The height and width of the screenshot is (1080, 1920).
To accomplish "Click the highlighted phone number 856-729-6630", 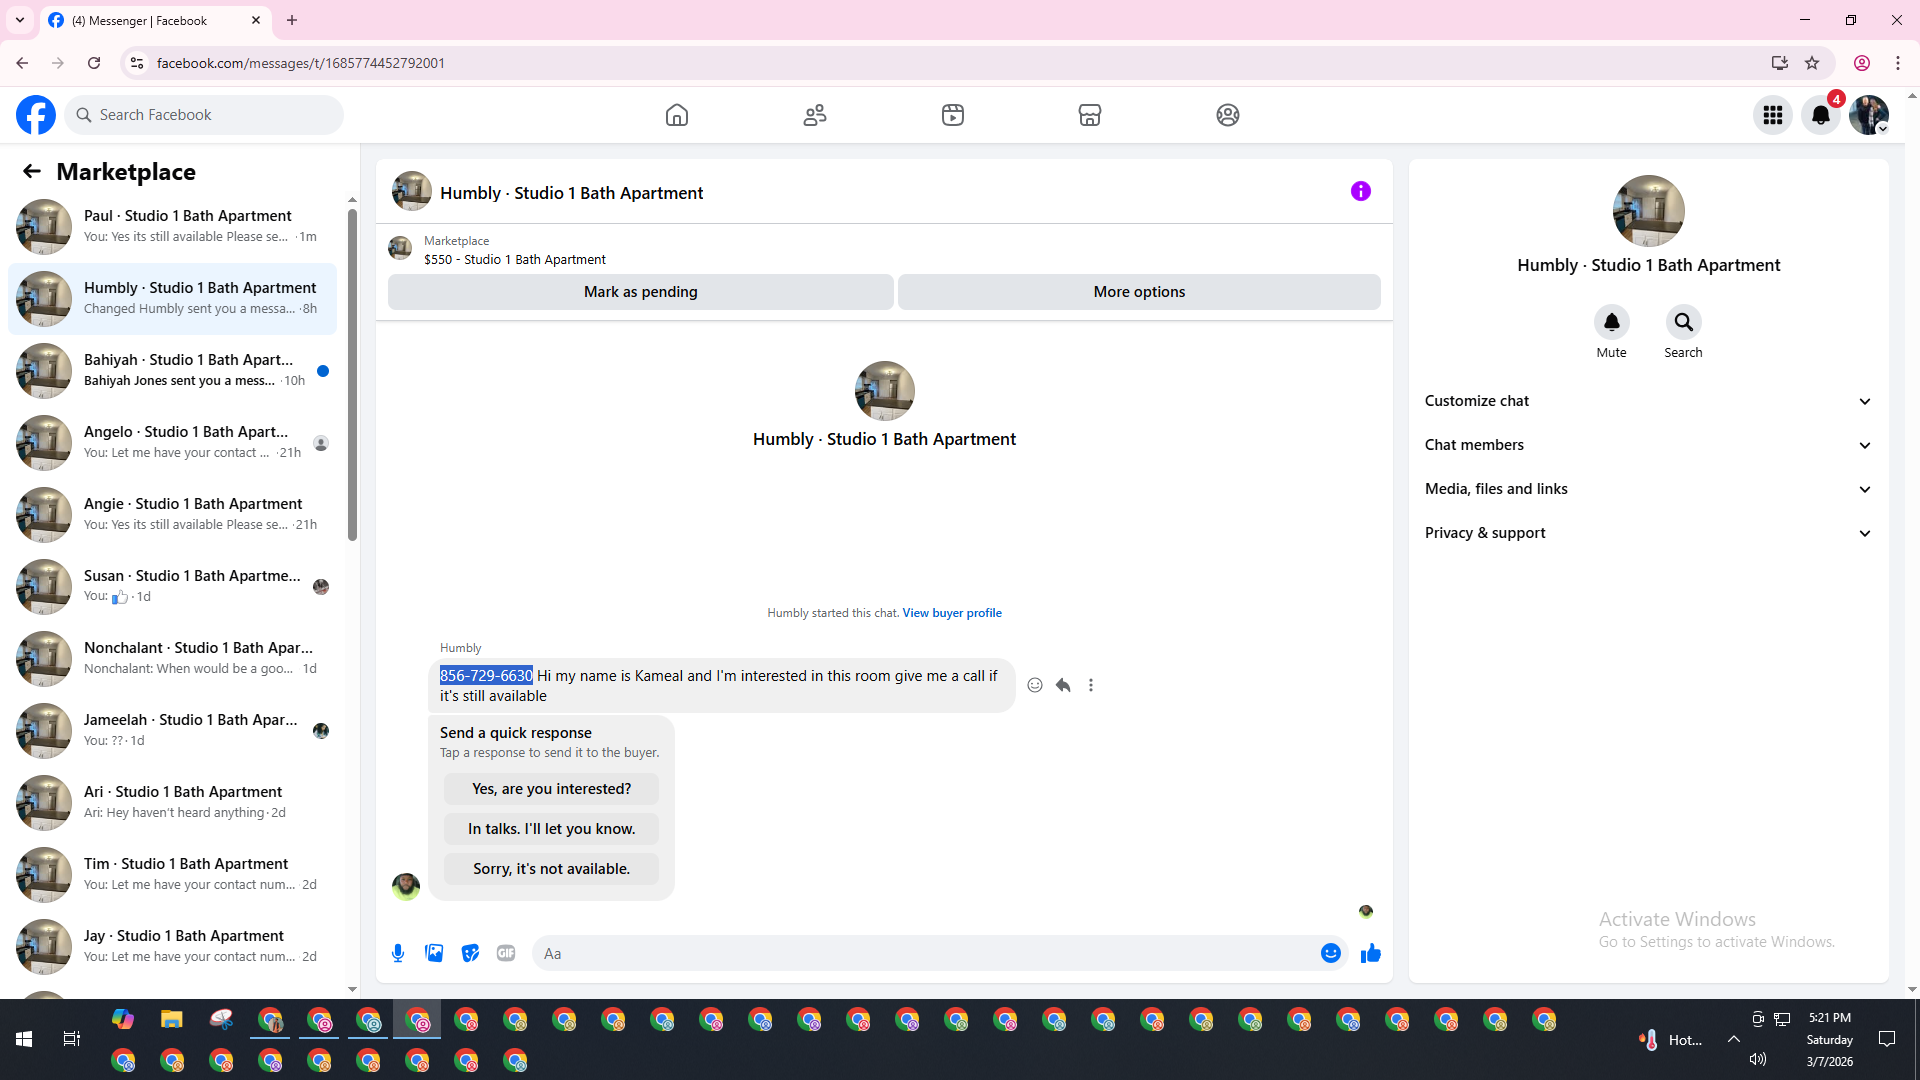I will click(486, 676).
